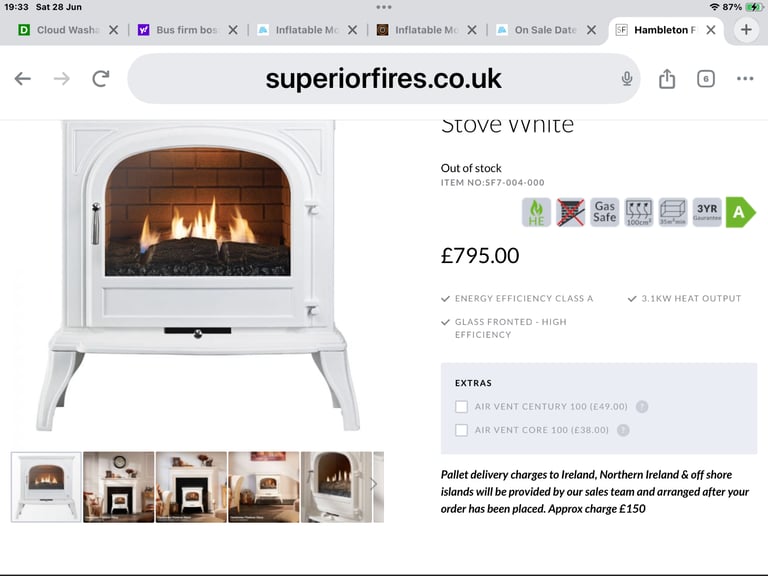Tick the Air Vent Century 100 checkbox

(461, 407)
